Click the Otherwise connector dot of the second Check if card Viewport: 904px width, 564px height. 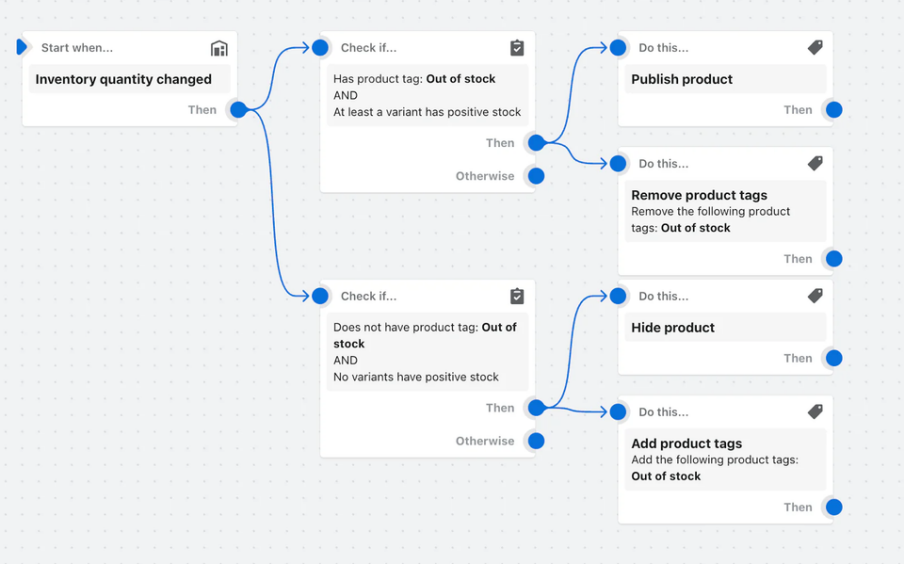536,441
